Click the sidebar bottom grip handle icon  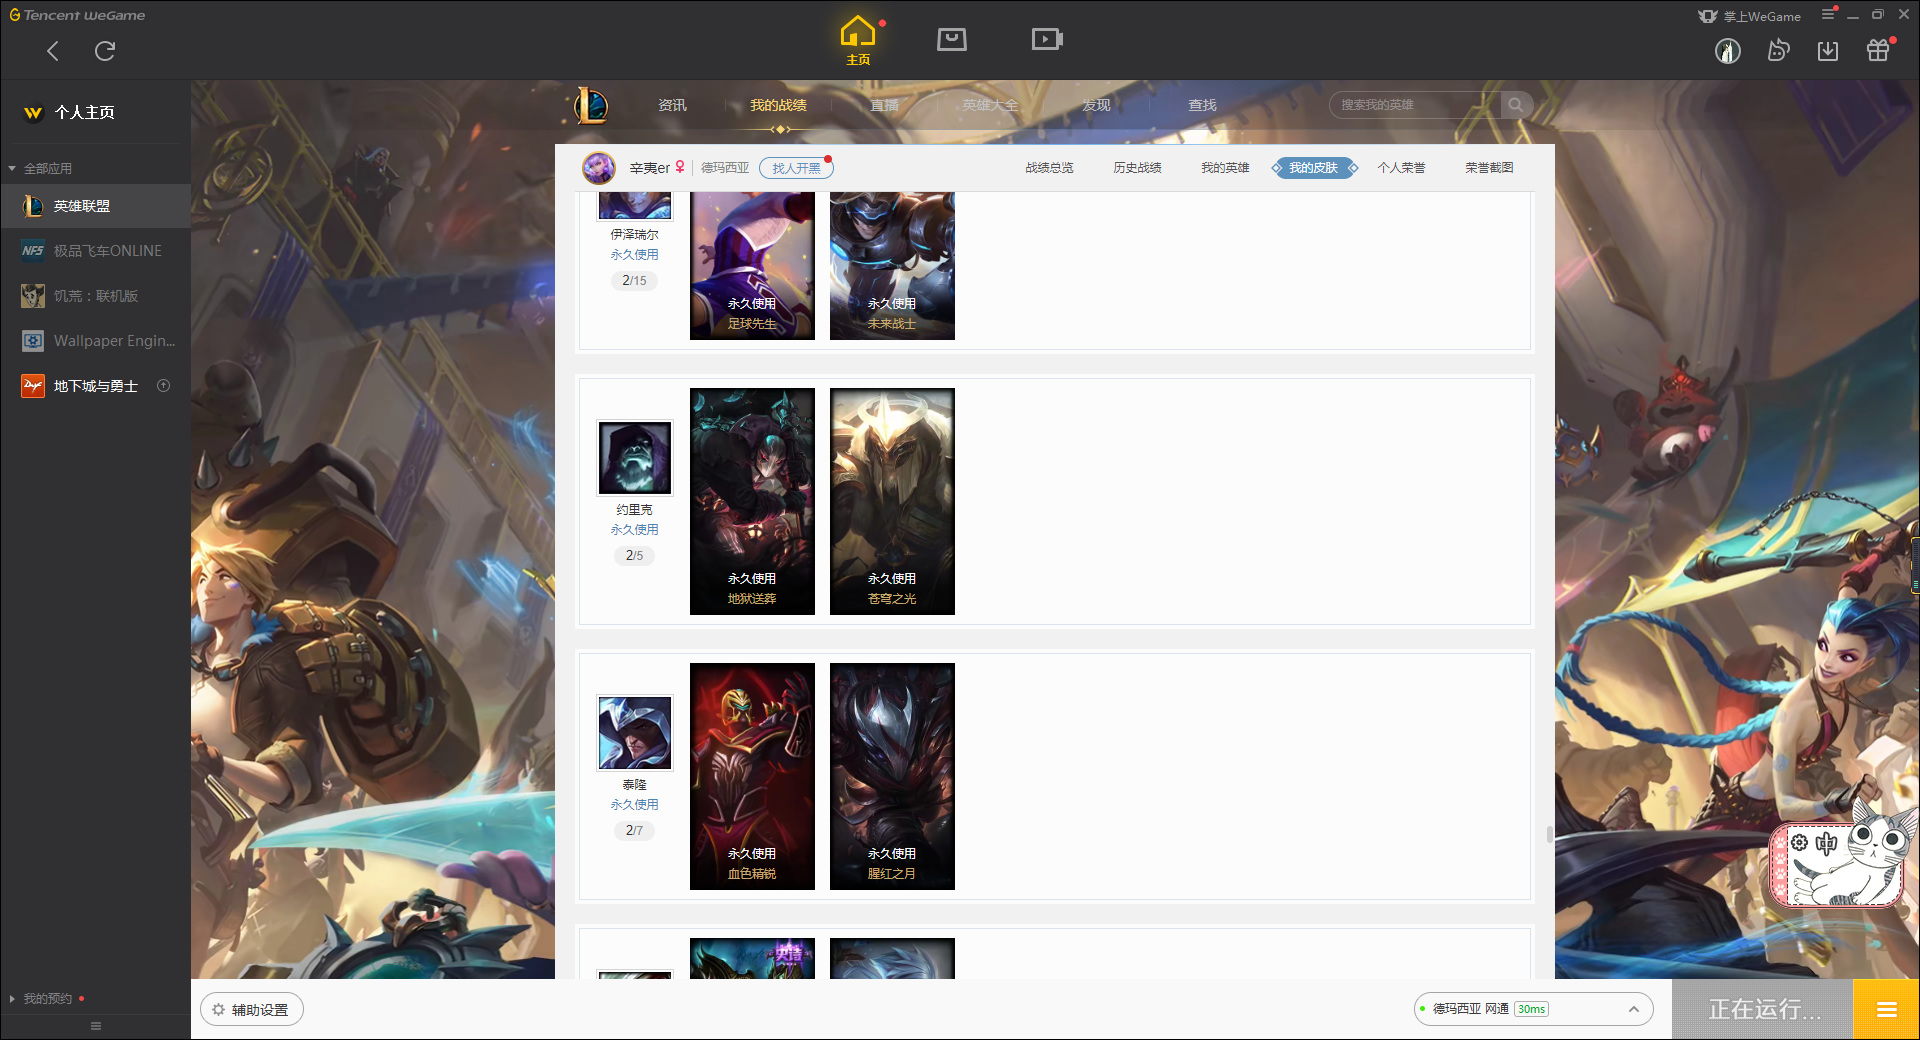96,1026
